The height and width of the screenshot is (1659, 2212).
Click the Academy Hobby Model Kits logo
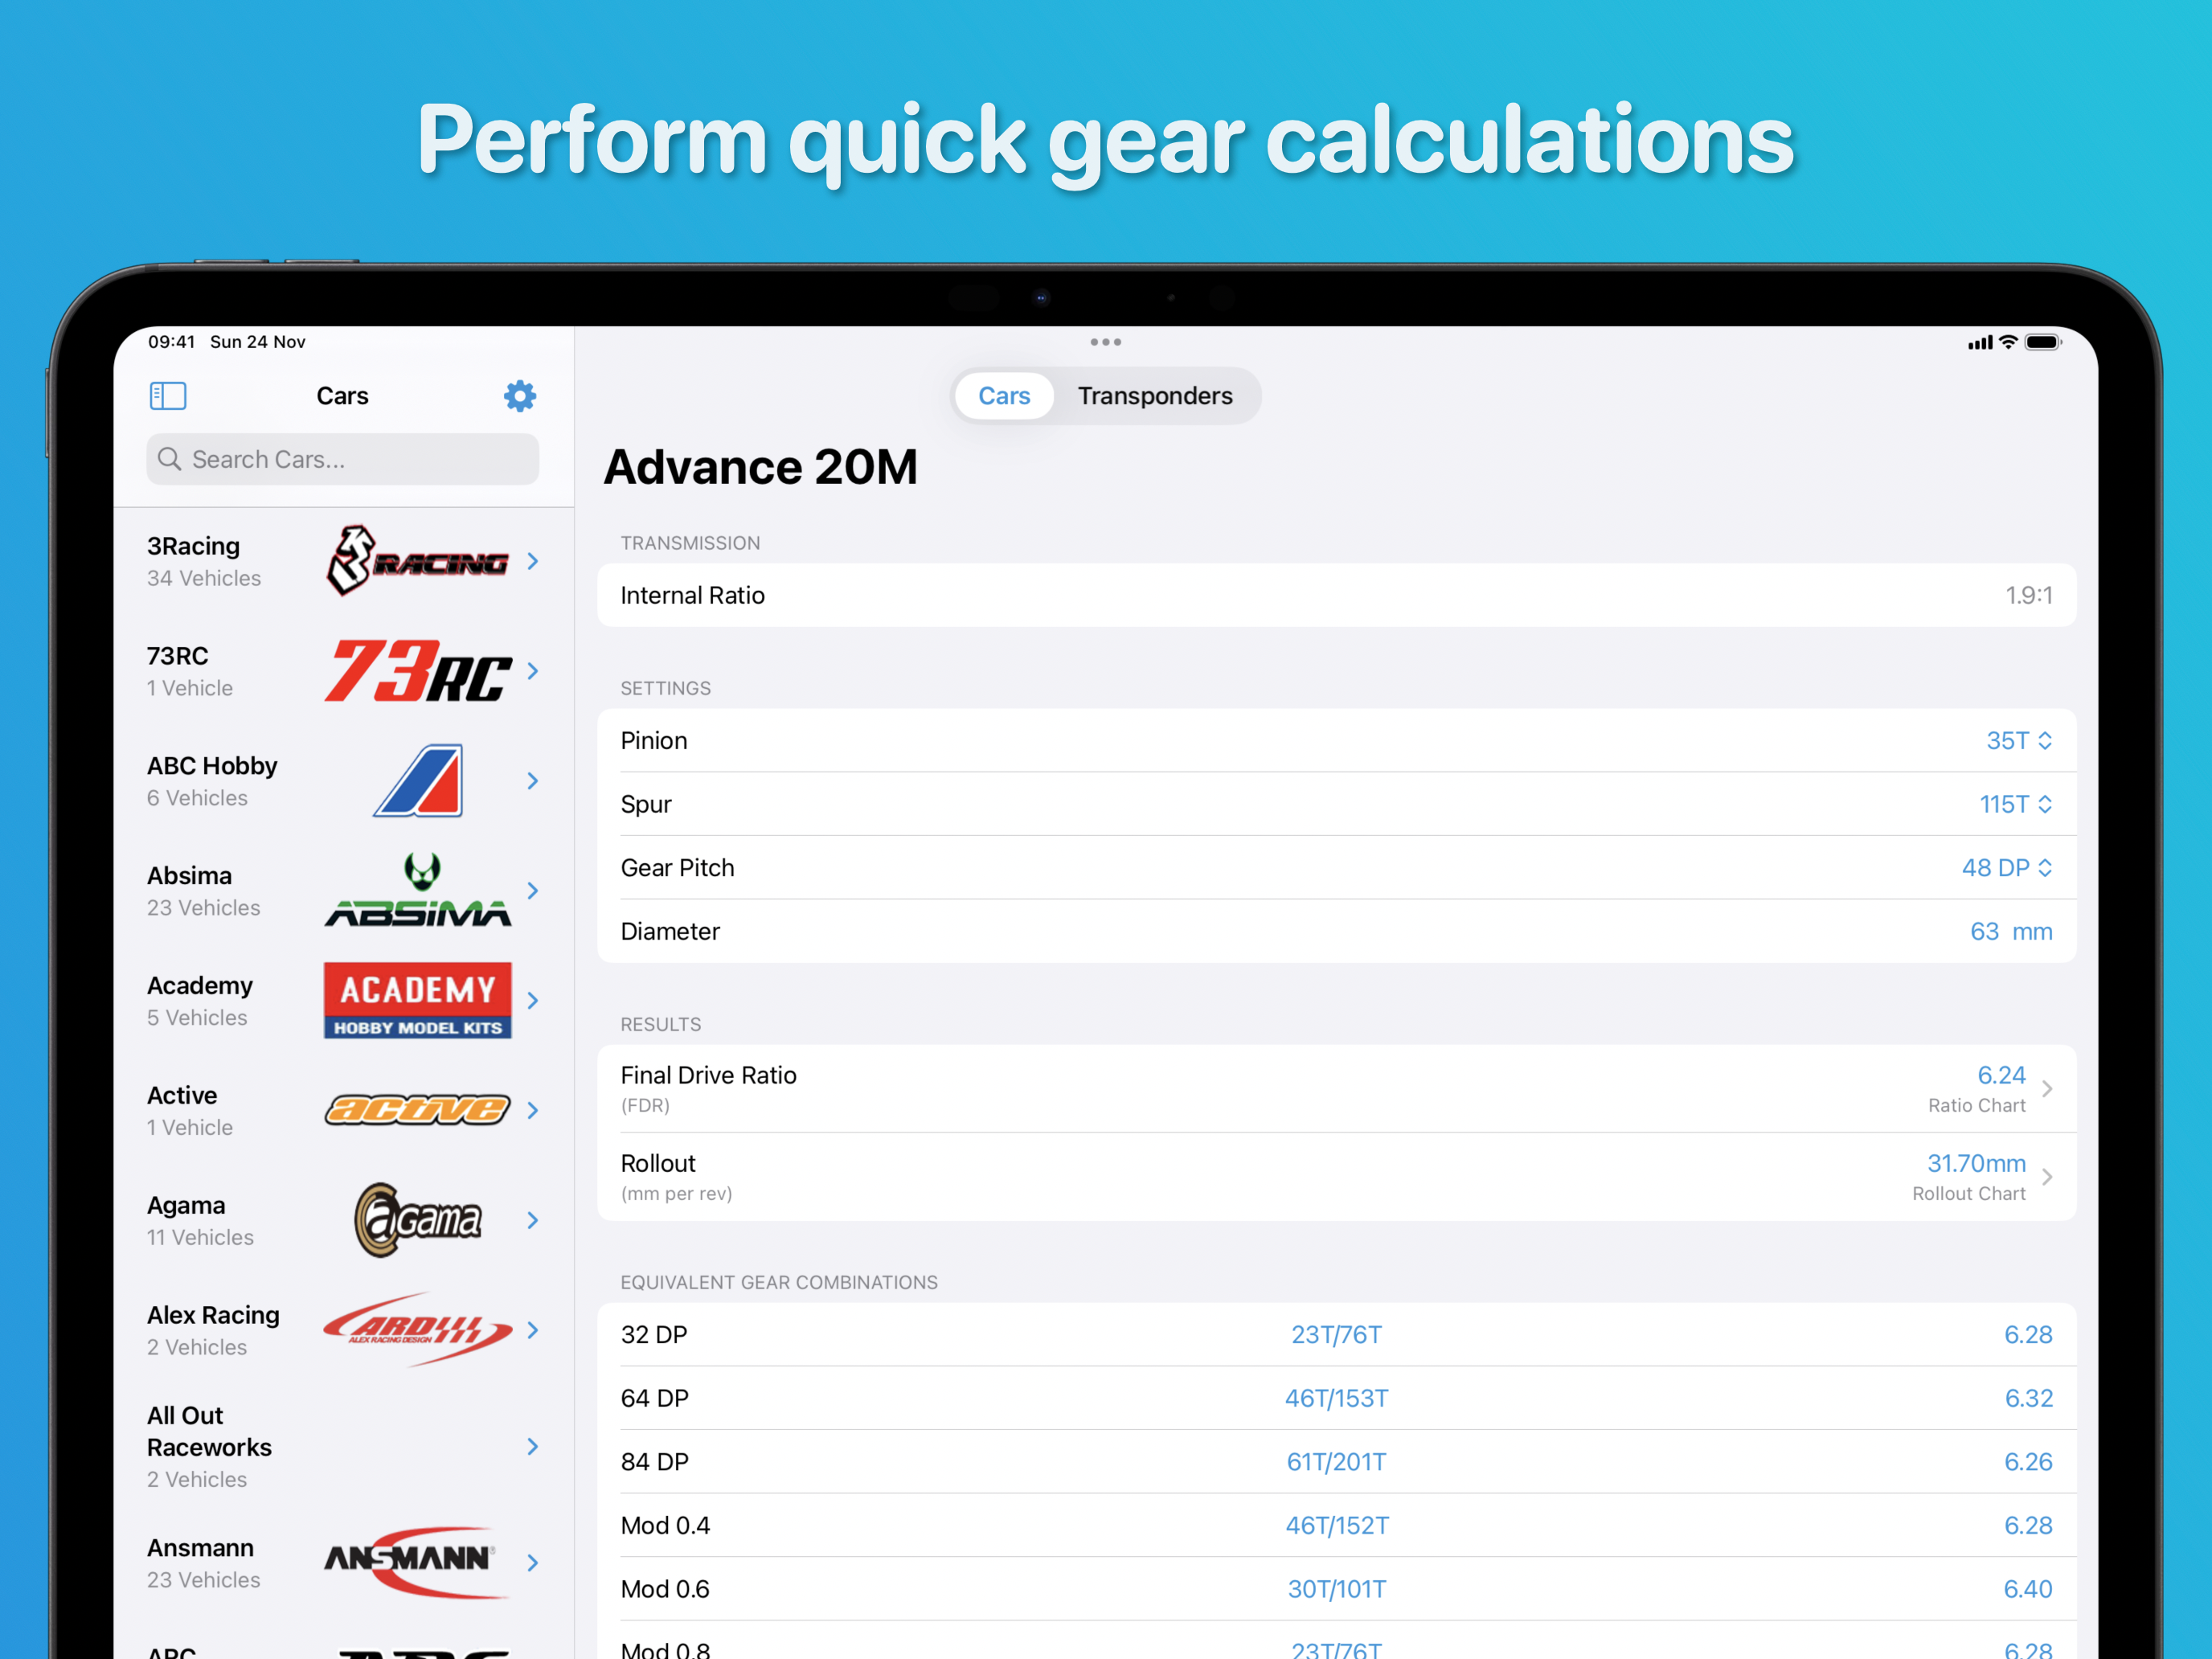point(418,1000)
